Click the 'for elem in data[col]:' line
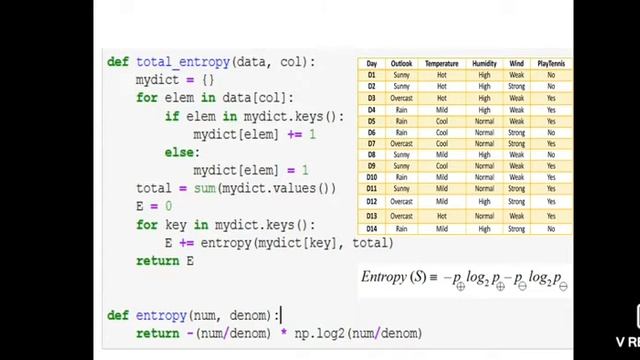The image size is (640, 360). coord(215,98)
